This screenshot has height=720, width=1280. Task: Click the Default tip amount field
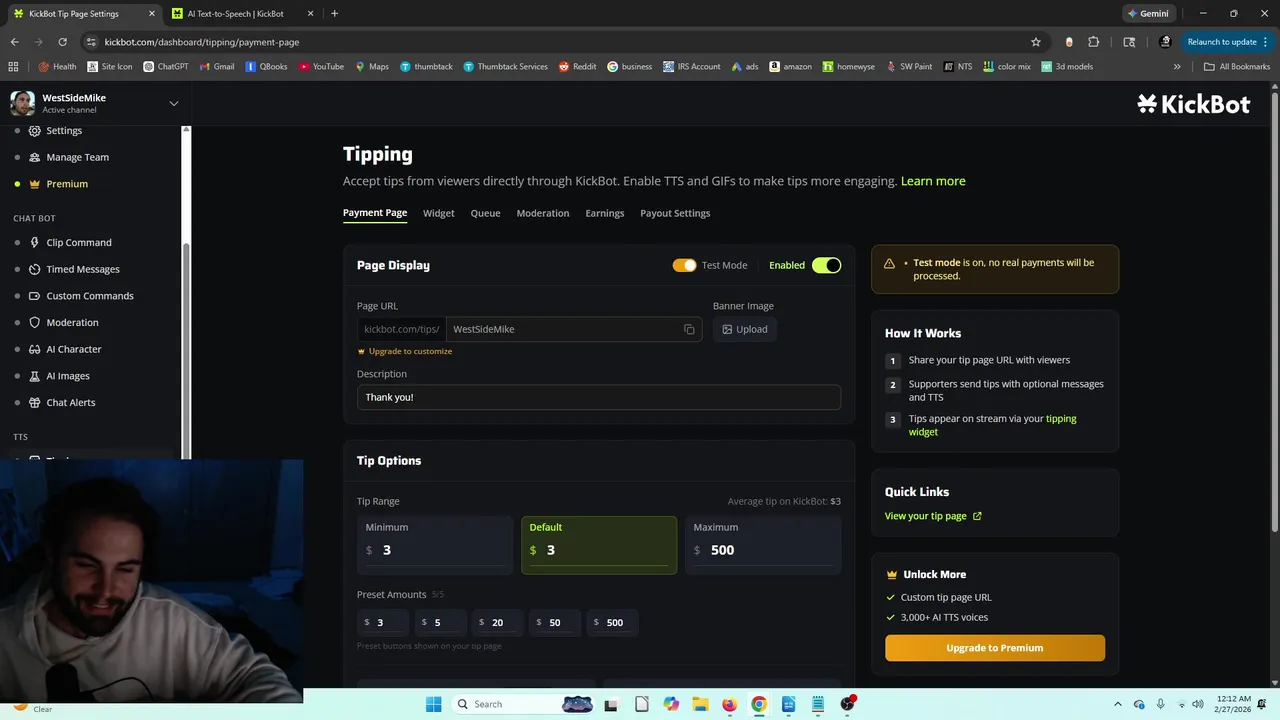pos(599,545)
